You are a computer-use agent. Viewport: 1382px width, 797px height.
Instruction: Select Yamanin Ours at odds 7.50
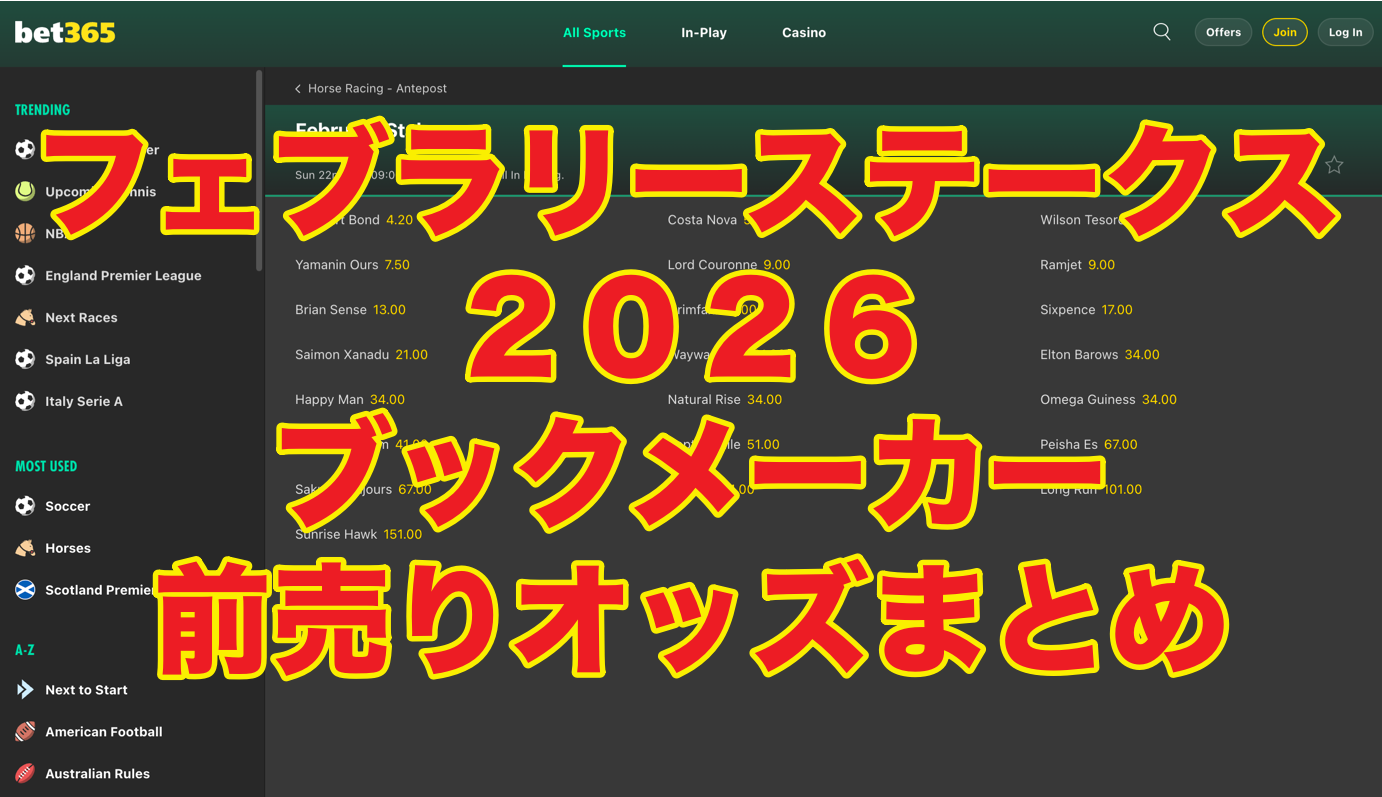tap(352, 265)
